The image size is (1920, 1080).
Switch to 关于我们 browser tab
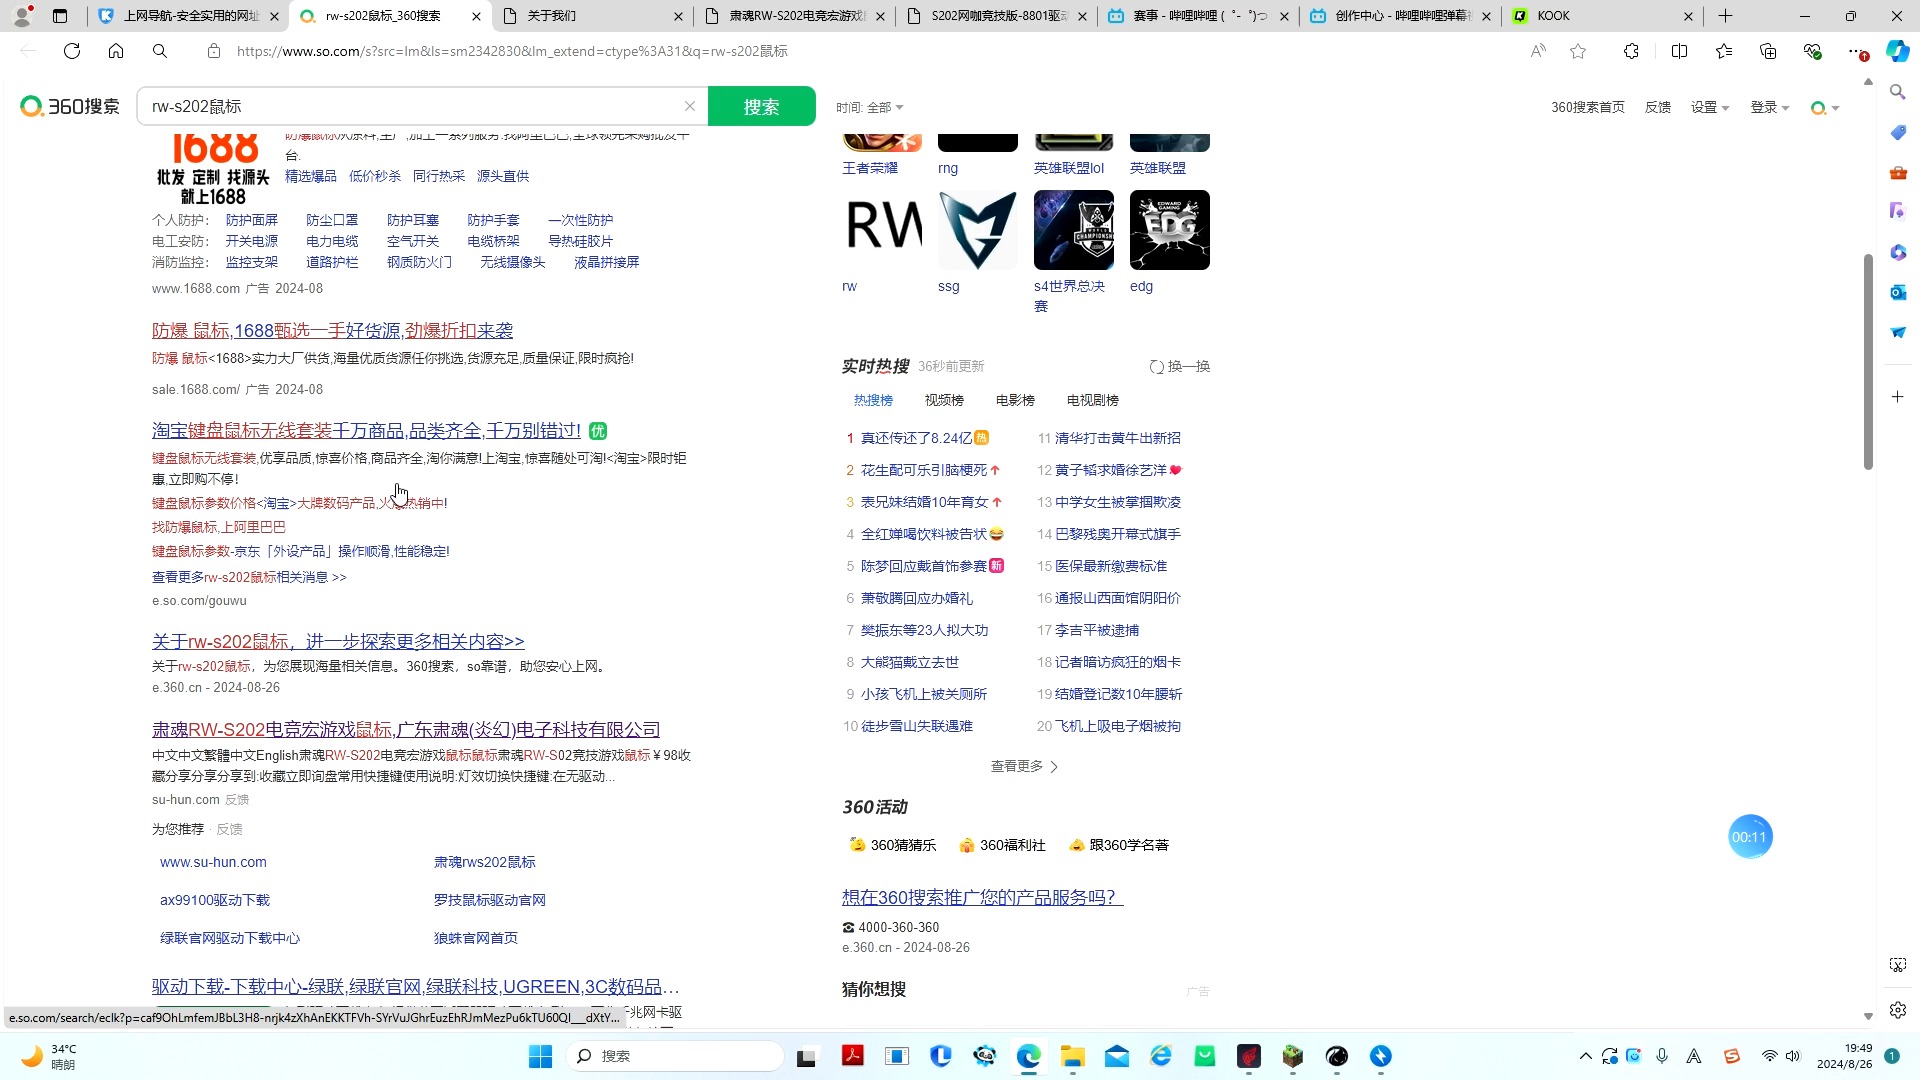(594, 16)
